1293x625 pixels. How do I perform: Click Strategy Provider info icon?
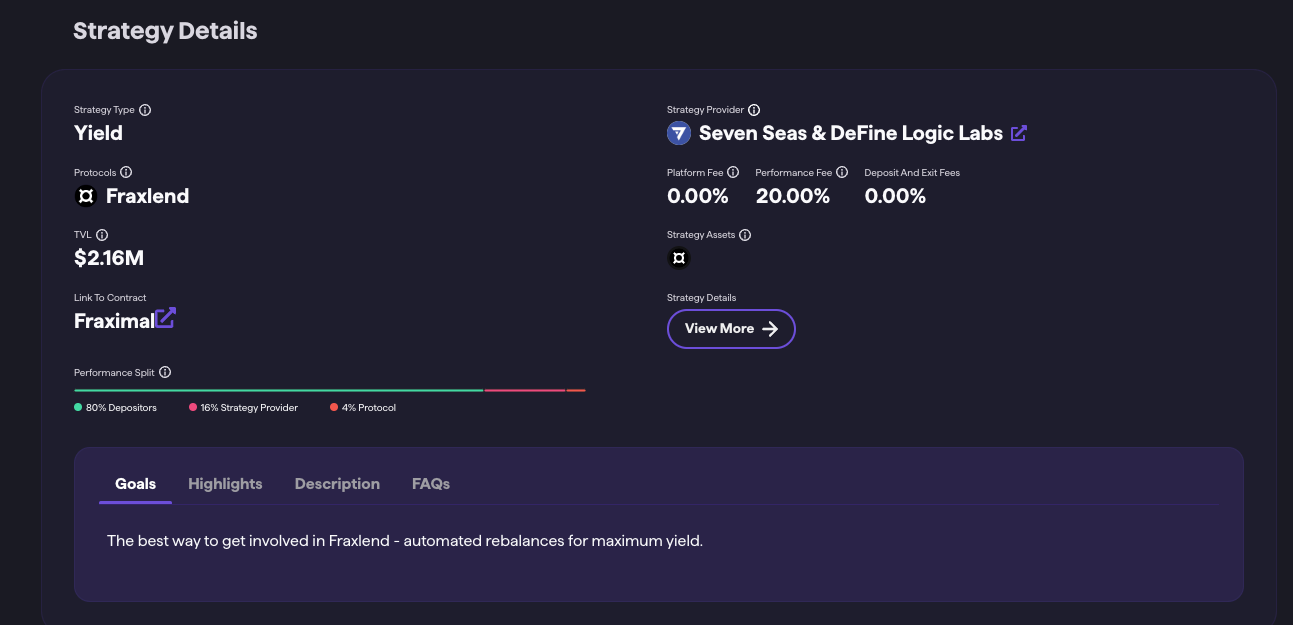point(754,110)
